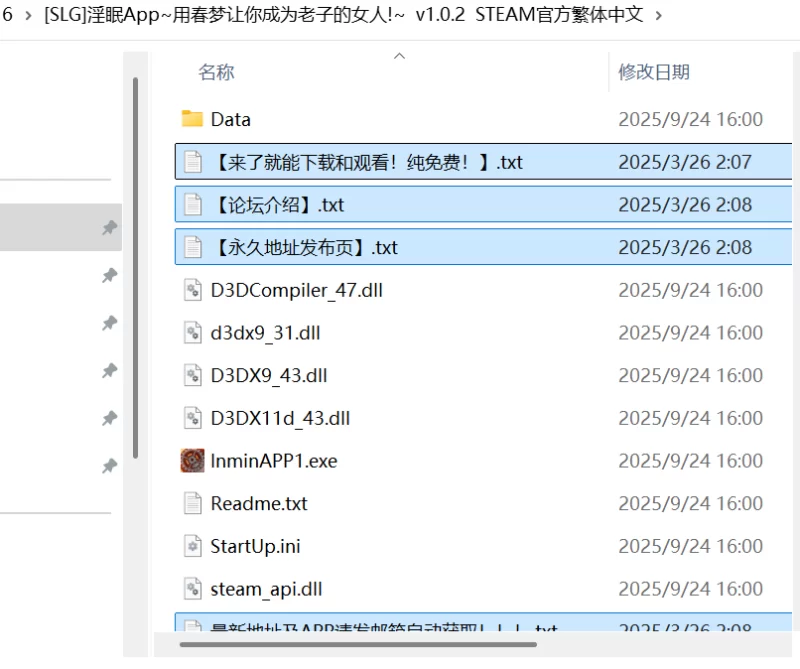Image resolution: width=800 pixels, height=669 pixels.
Task: Select the StartUp.ini settings file icon
Action: click(192, 546)
